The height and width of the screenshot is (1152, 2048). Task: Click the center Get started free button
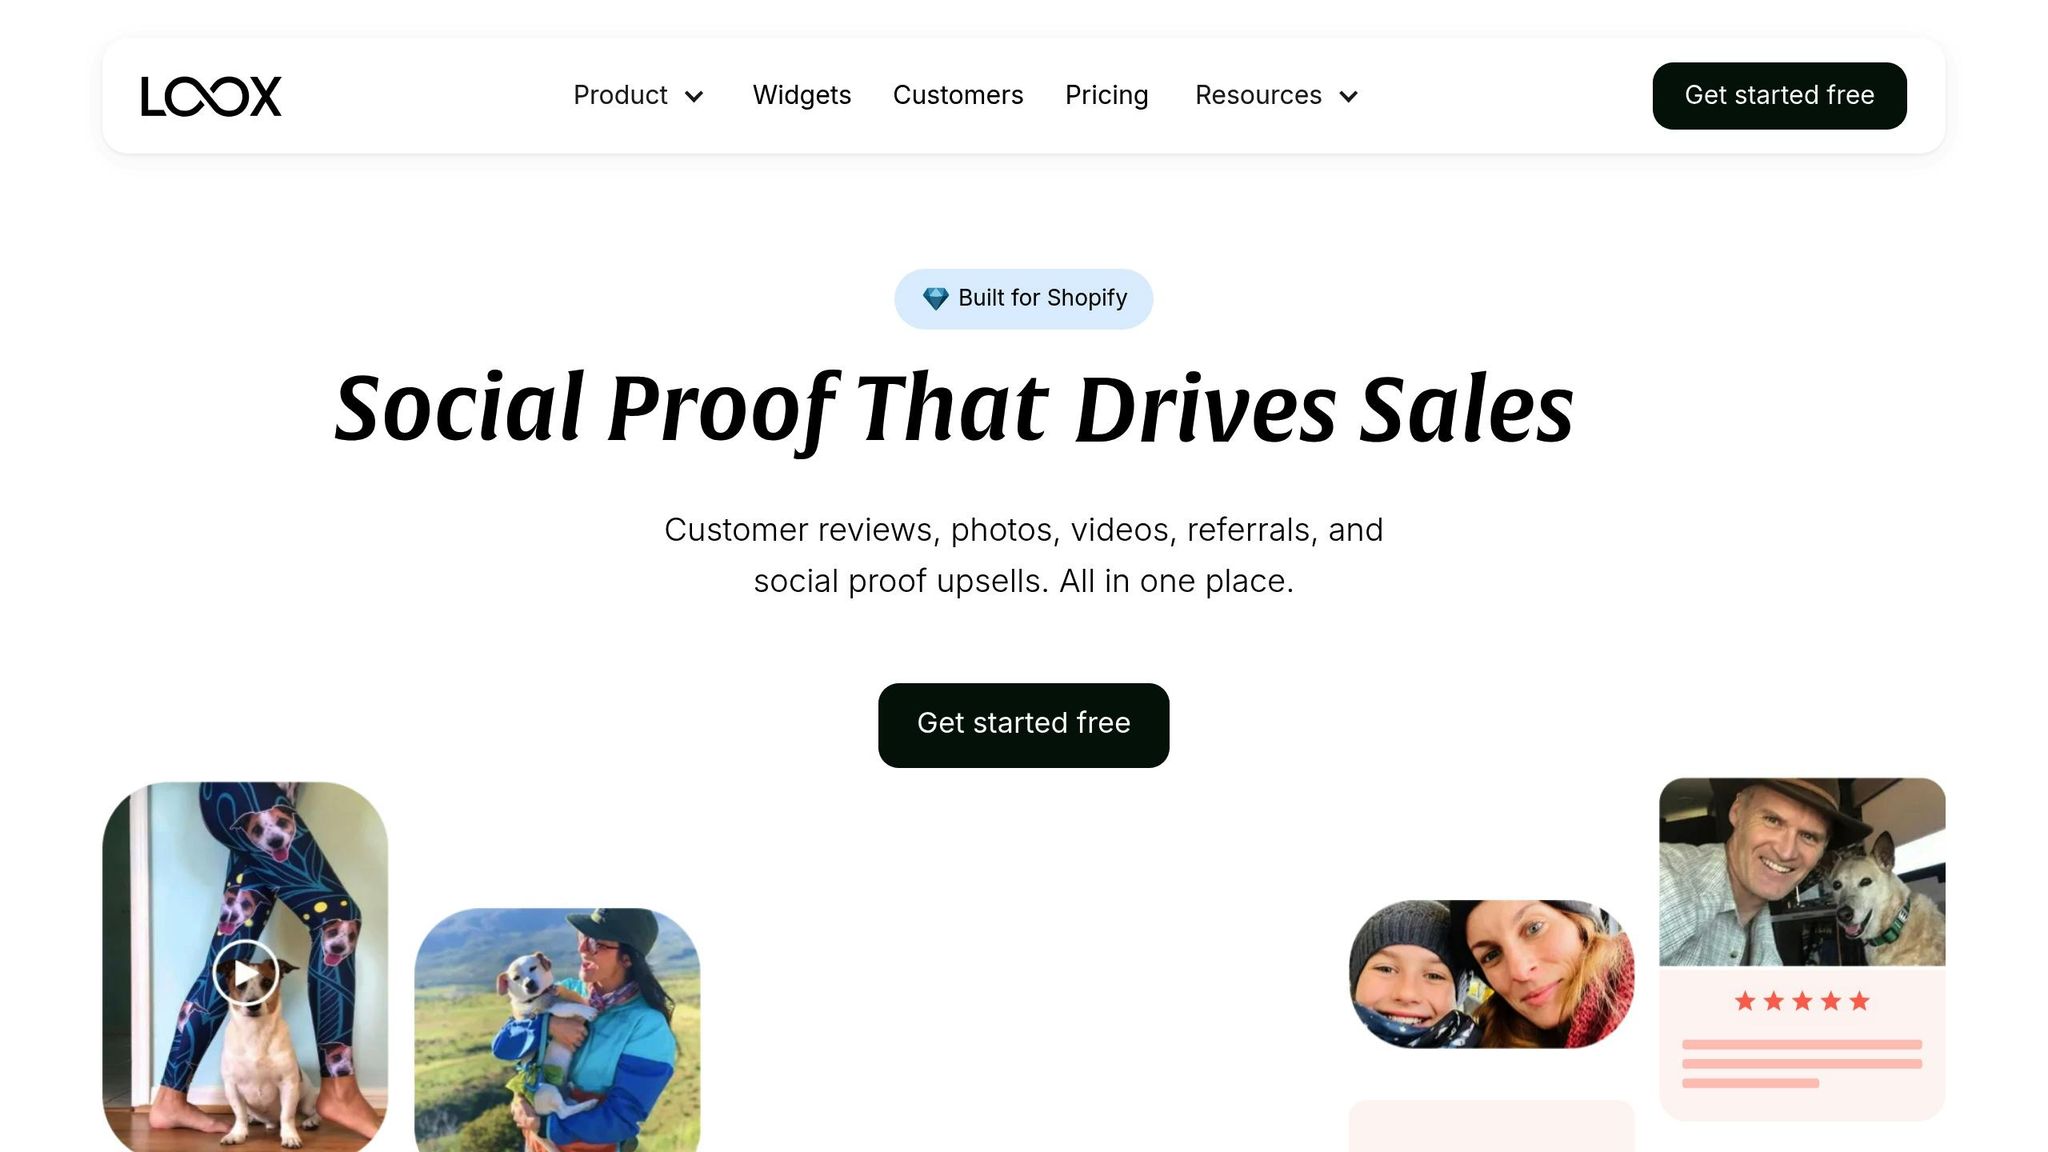1023,725
